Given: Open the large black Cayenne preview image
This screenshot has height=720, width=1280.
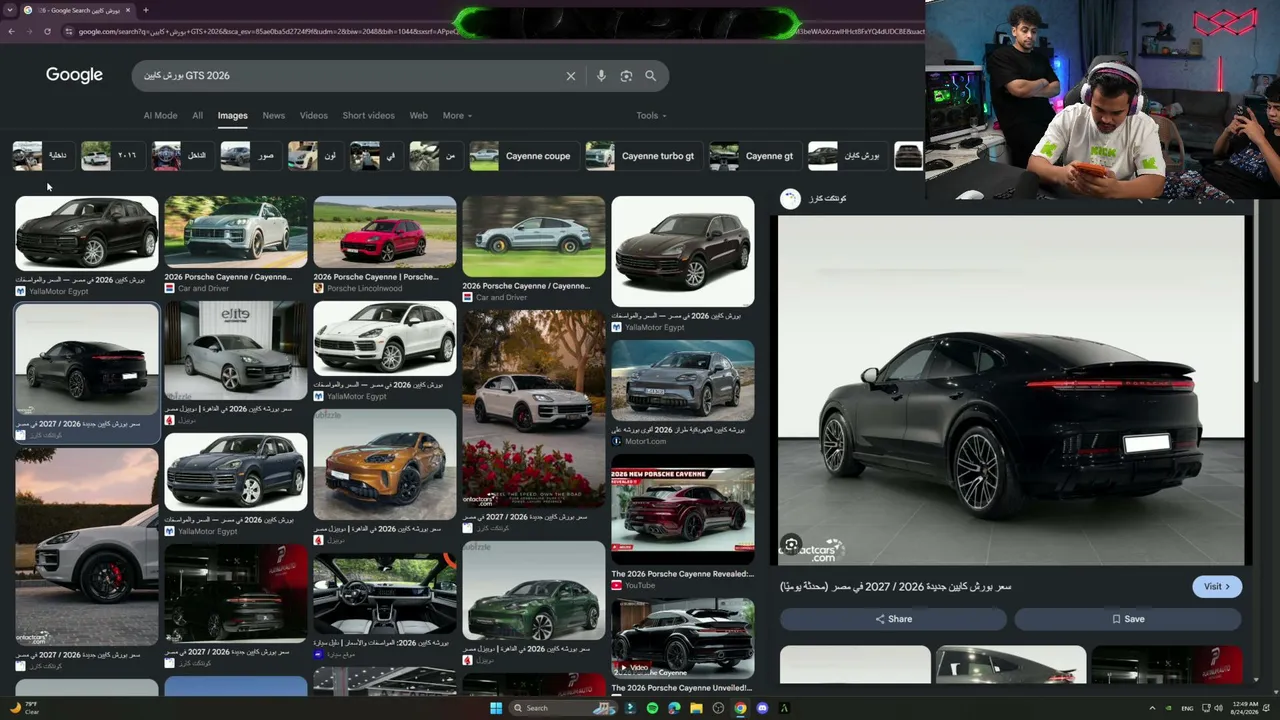Looking at the screenshot, I should pyautogui.click(x=1011, y=390).
